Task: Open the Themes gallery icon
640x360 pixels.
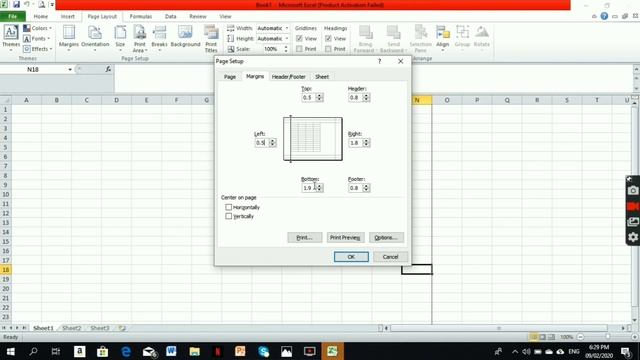Action: click(x=11, y=38)
